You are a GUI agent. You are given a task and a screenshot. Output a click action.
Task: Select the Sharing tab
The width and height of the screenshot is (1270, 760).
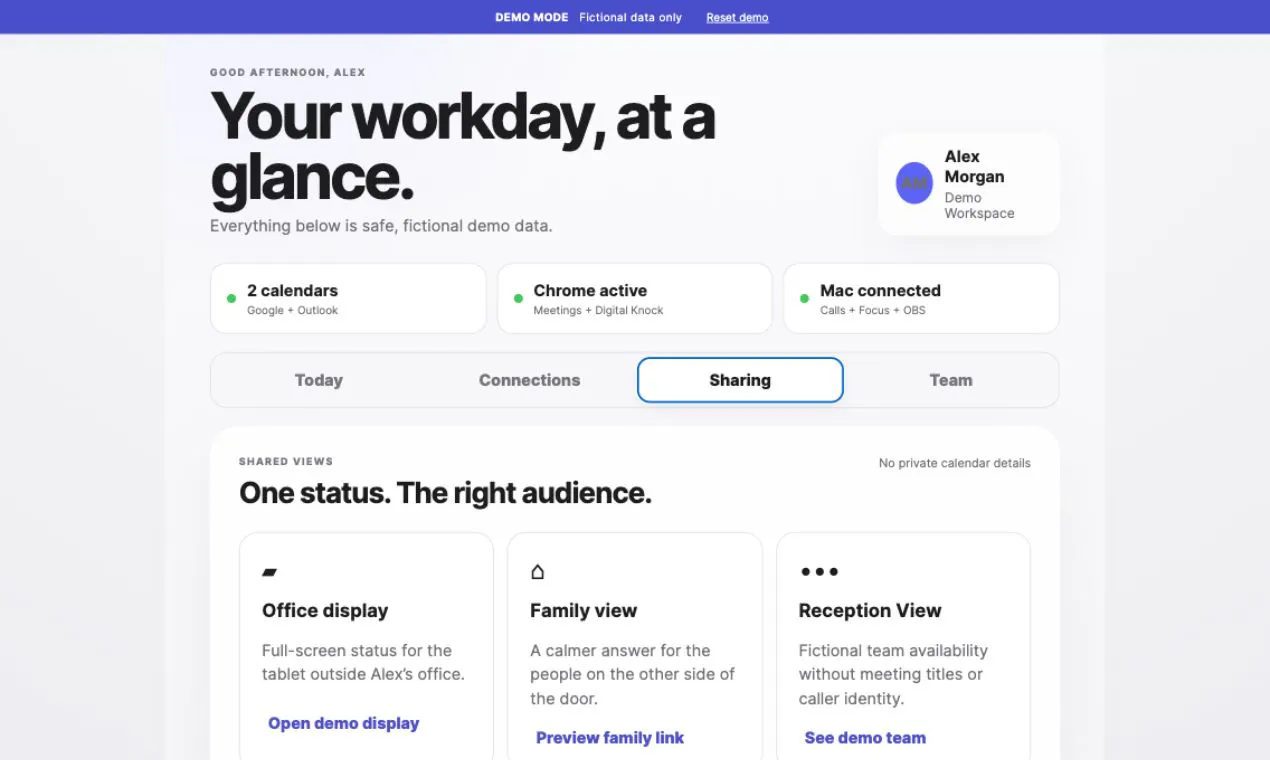(740, 380)
